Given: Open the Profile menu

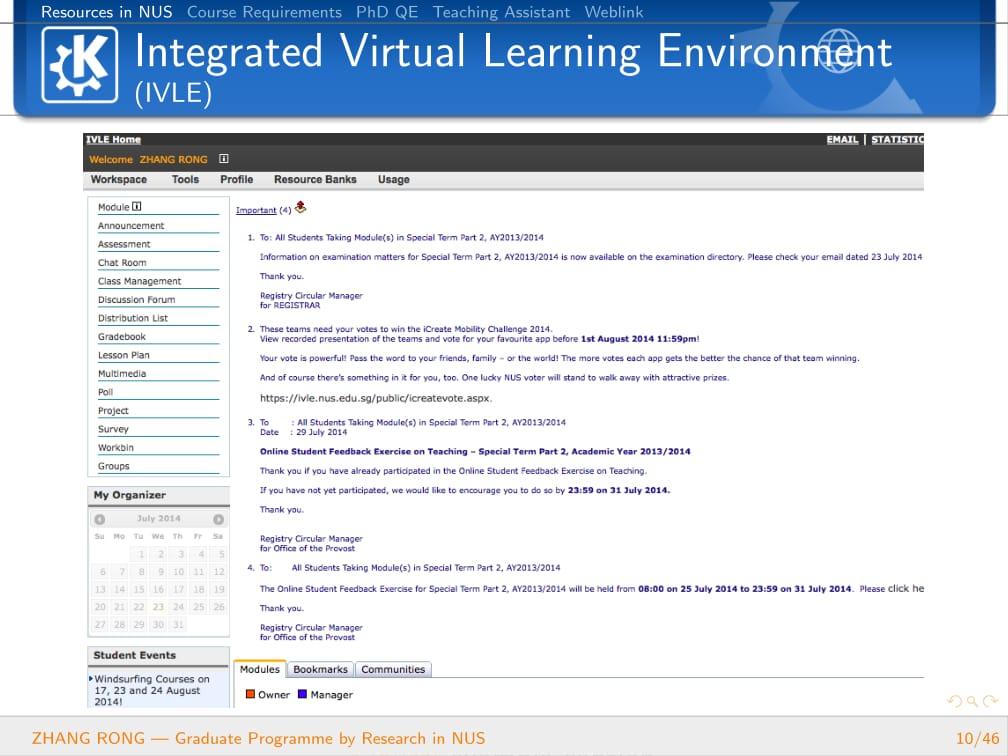Looking at the screenshot, I should click(237, 179).
